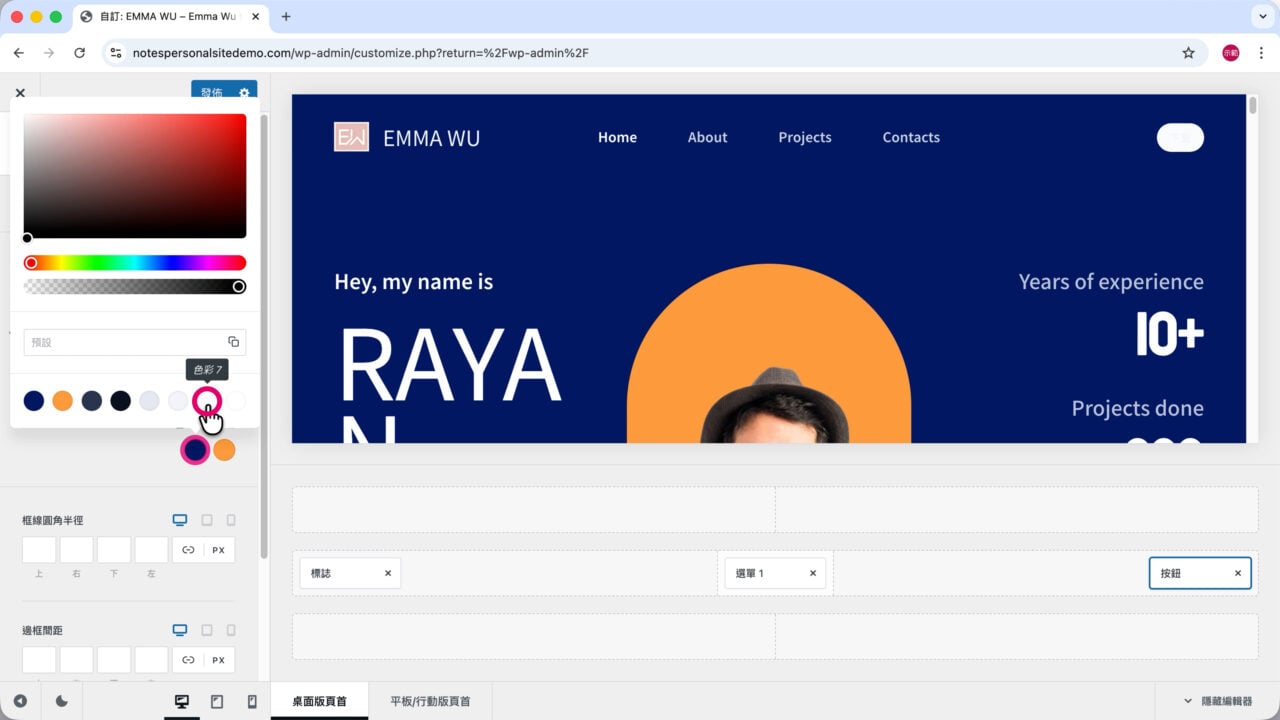The height and width of the screenshot is (720, 1280).
Task: Select the 桌面版頁首 tab
Action: tap(319, 701)
